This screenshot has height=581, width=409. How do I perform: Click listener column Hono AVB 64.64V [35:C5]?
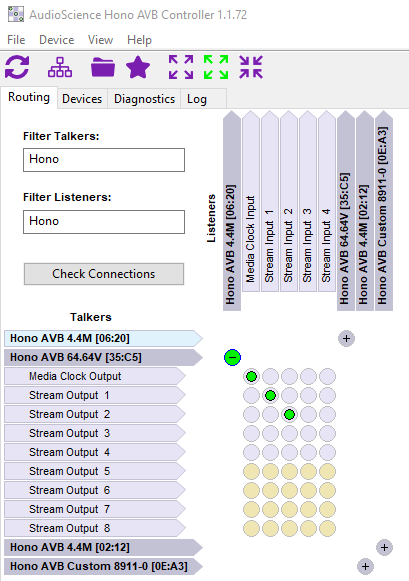(x=346, y=210)
